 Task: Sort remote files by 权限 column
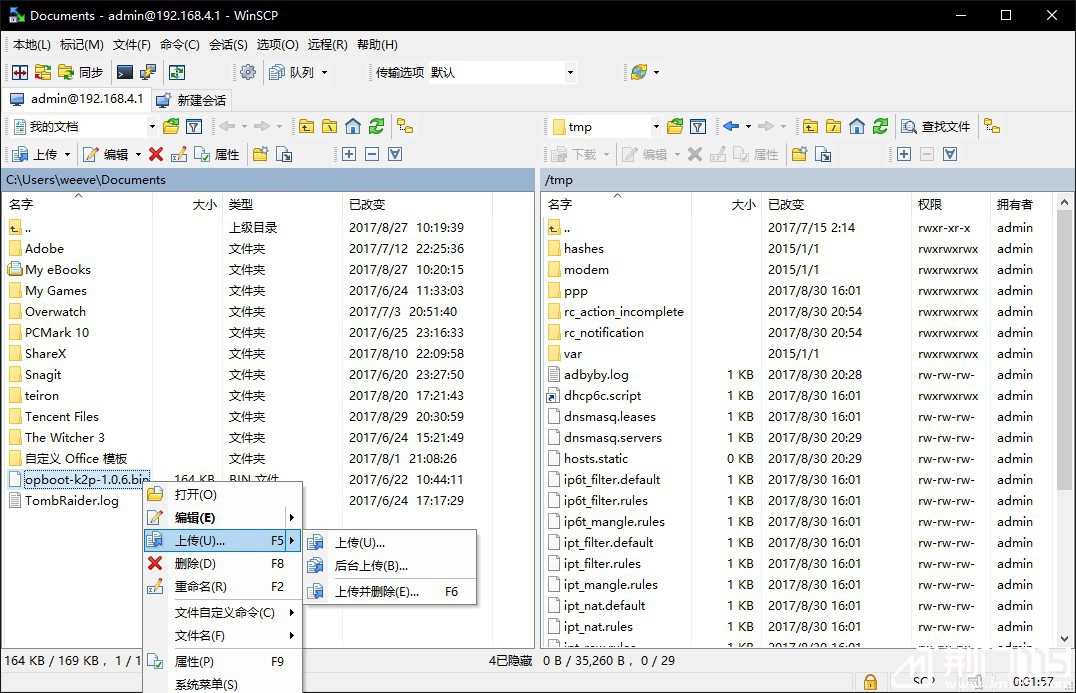tap(951, 204)
